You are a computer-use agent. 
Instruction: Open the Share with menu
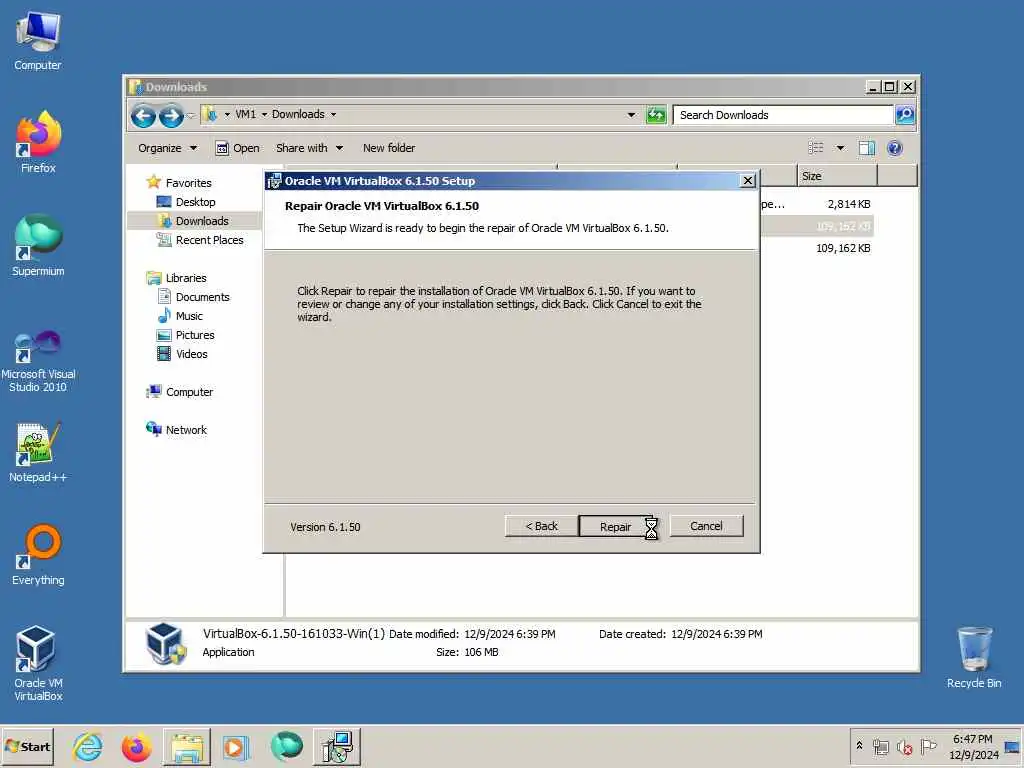(x=309, y=148)
